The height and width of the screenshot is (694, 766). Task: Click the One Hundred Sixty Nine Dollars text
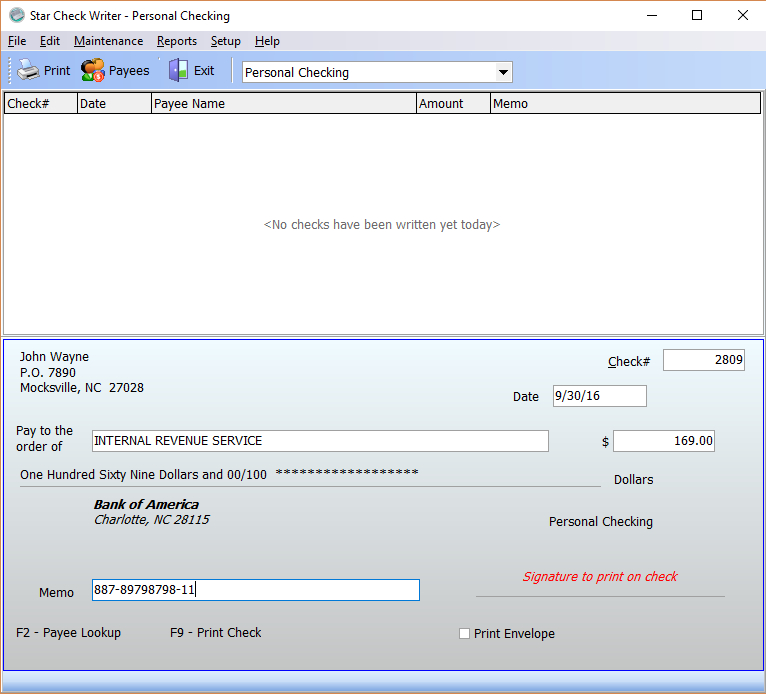pos(143,475)
